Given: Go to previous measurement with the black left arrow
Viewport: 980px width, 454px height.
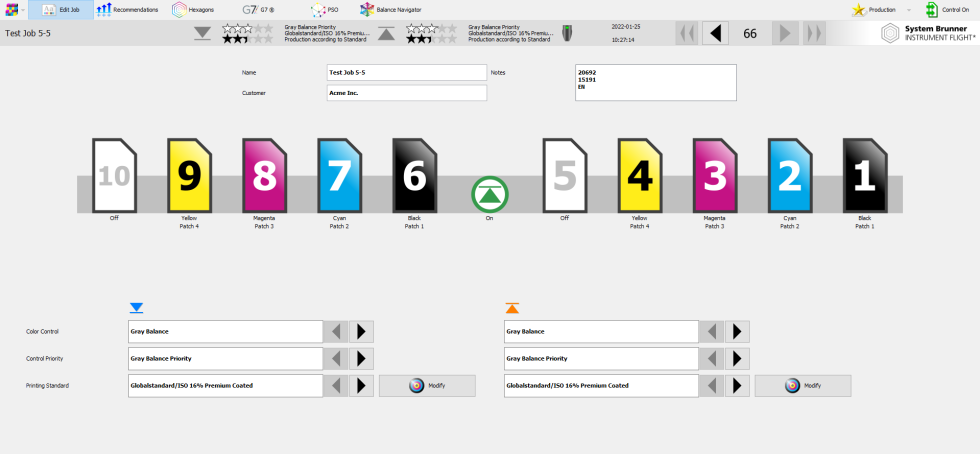Looking at the screenshot, I should pos(715,33).
